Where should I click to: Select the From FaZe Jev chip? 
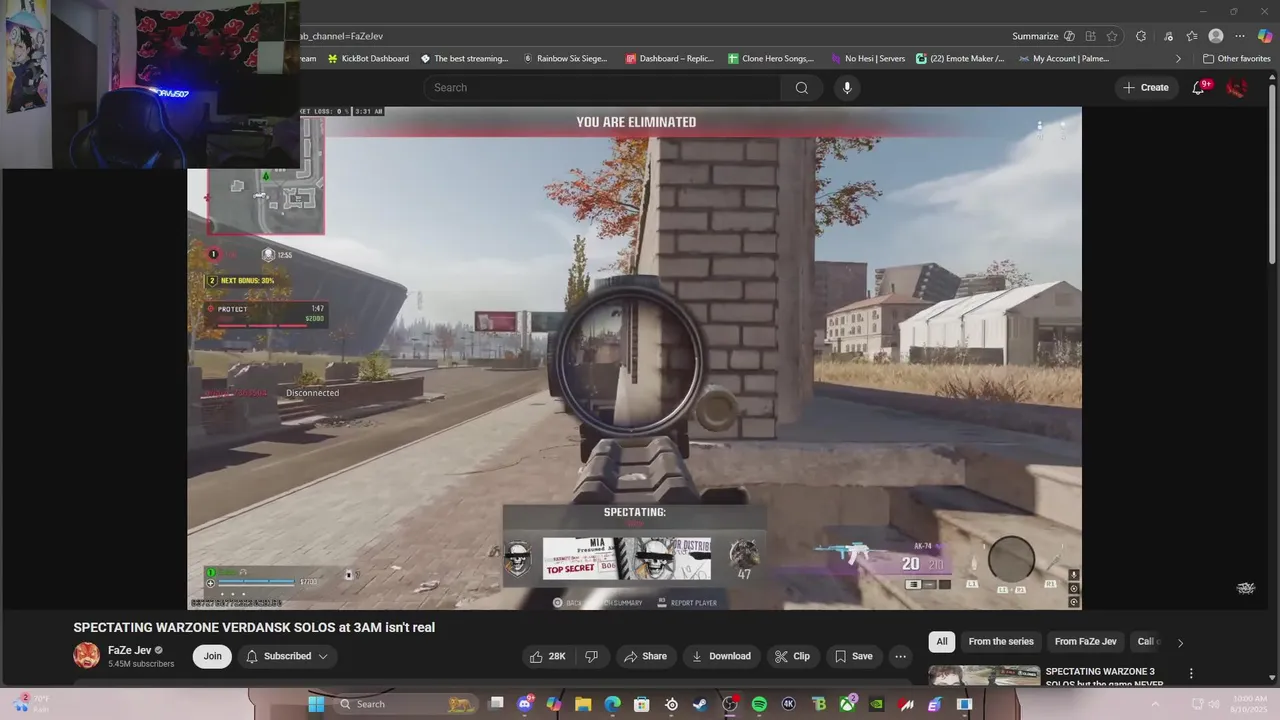(x=1085, y=642)
